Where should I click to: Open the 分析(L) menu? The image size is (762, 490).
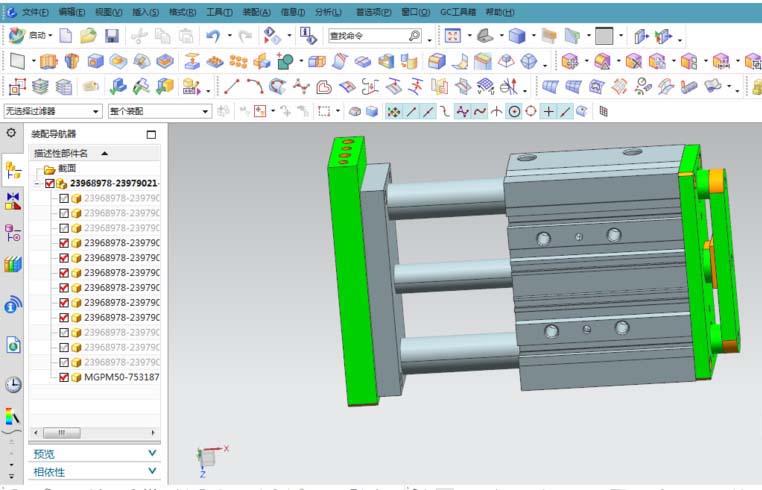coord(328,12)
